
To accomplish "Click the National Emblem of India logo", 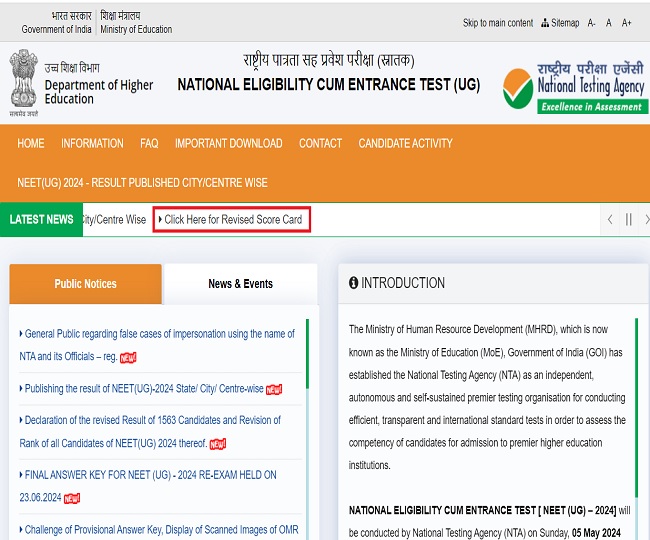I will pos(24,82).
